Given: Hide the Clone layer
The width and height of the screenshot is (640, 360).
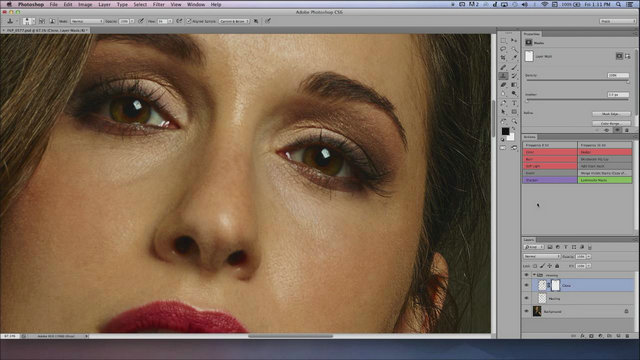Looking at the screenshot, I should (x=527, y=285).
